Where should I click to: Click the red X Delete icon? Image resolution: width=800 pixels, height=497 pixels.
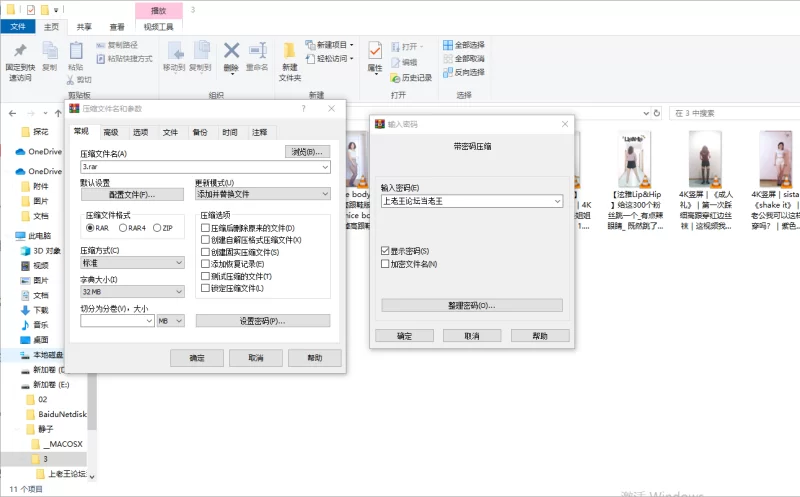(x=231, y=51)
